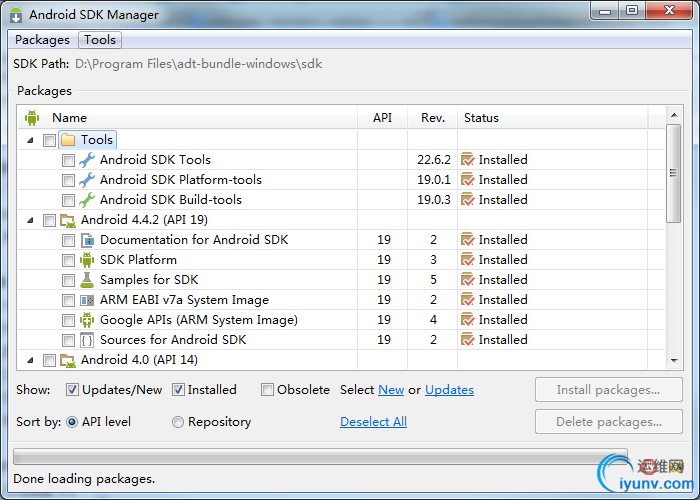The width and height of the screenshot is (700, 500).
Task: Click the Android SDK Manager title bar icon
Action: [x=16, y=15]
